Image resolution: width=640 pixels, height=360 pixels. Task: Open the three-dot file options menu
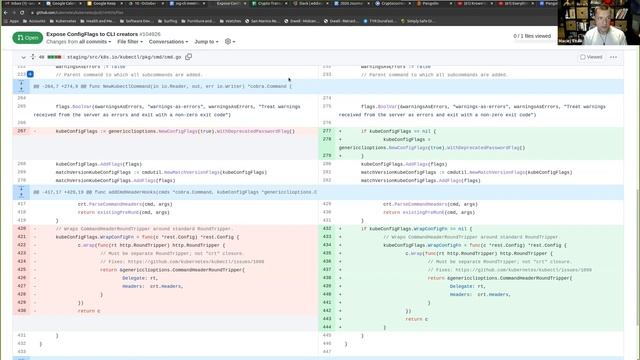(613, 57)
